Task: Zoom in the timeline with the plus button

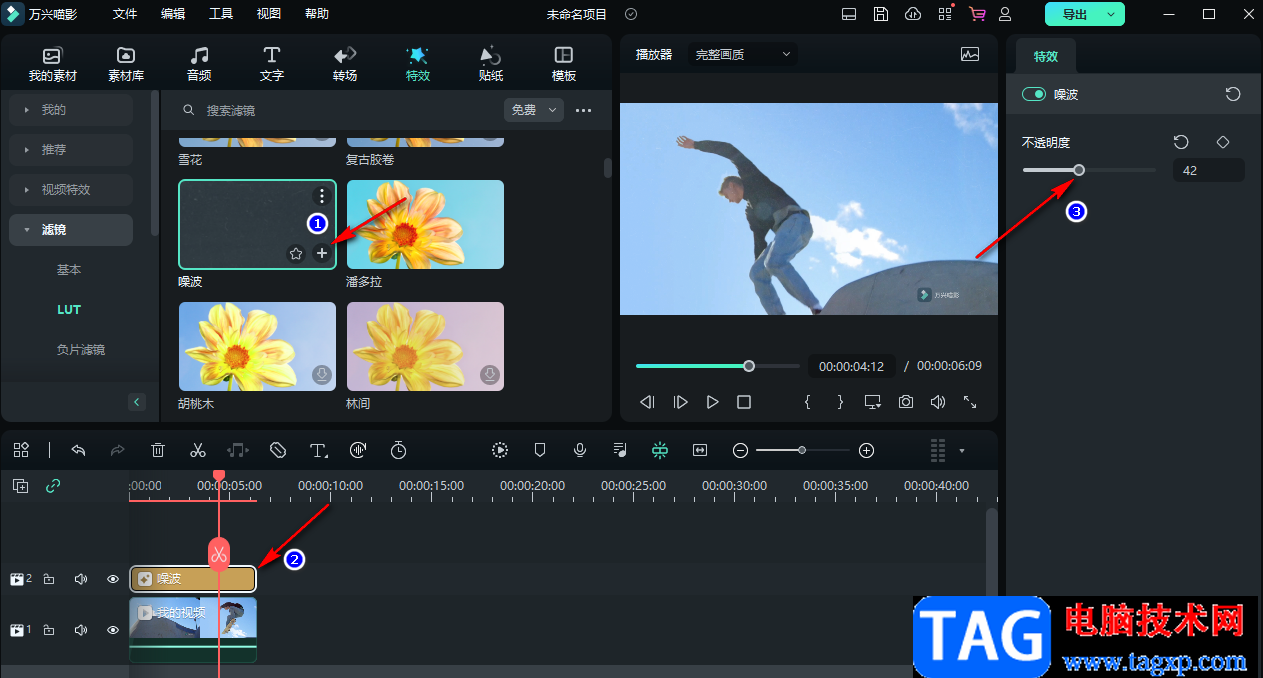Action: (x=867, y=451)
